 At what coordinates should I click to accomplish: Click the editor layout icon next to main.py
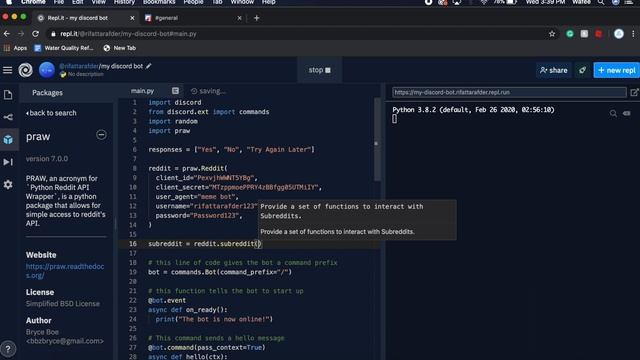[175, 91]
